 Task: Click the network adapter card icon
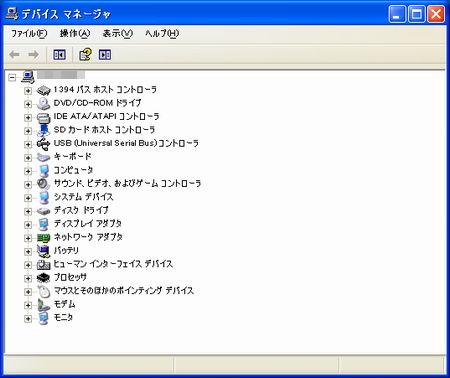43,238
